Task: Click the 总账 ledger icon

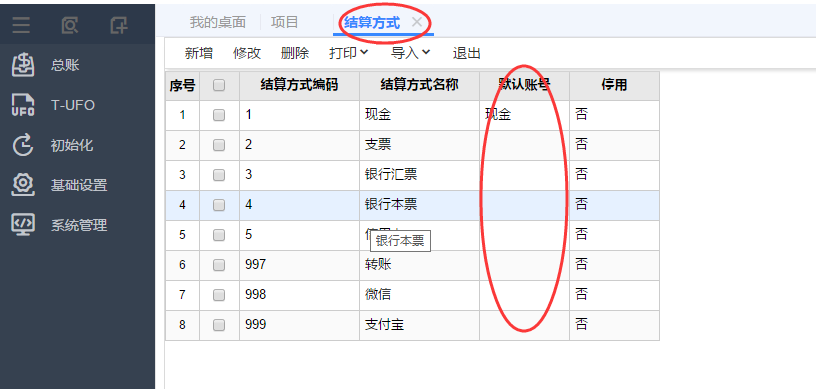Action: tap(23, 65)
